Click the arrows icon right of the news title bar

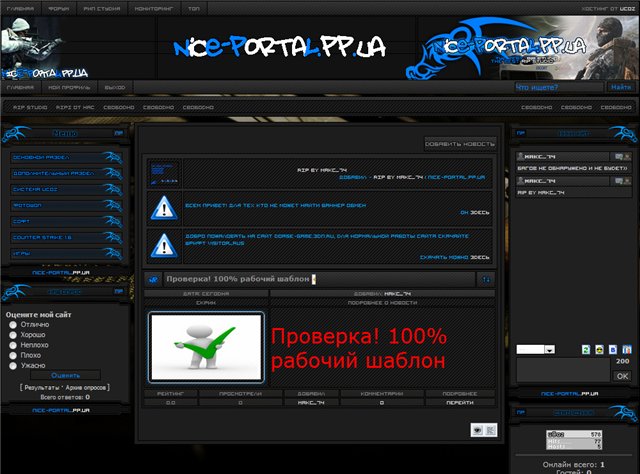coord(486,280)
